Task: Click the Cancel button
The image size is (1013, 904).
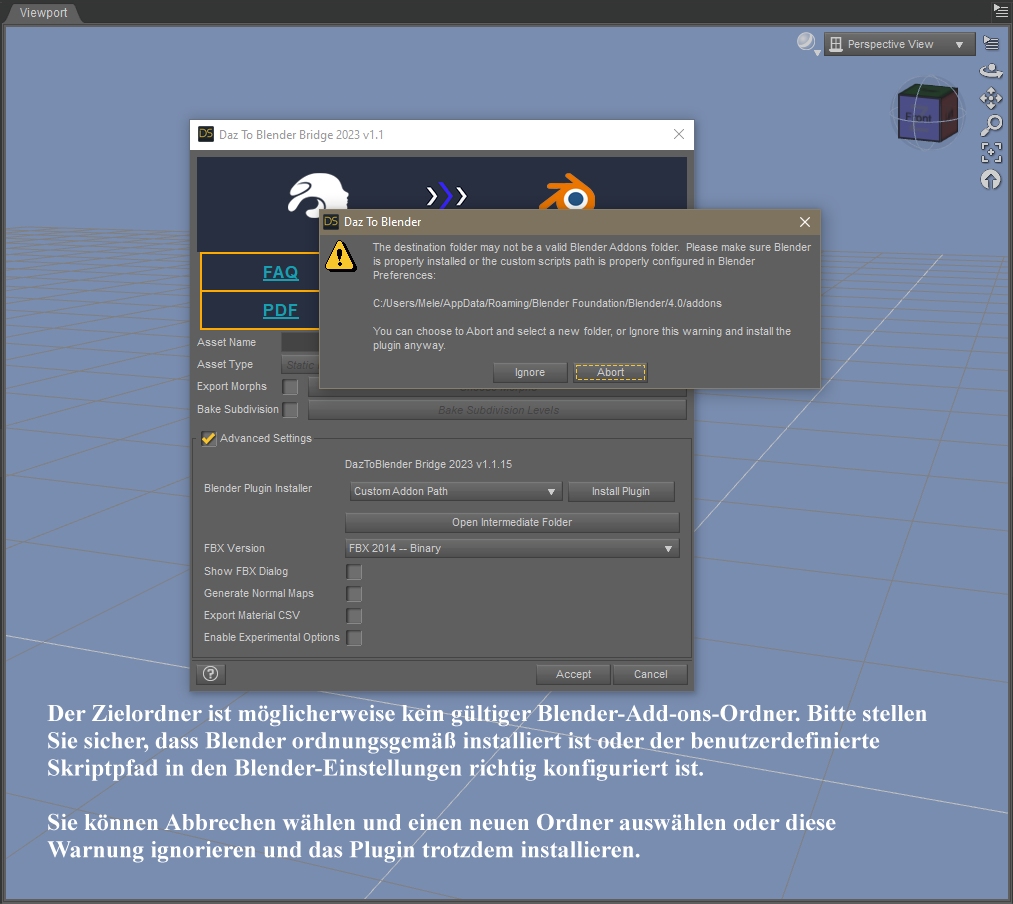Action: point(651,674)
